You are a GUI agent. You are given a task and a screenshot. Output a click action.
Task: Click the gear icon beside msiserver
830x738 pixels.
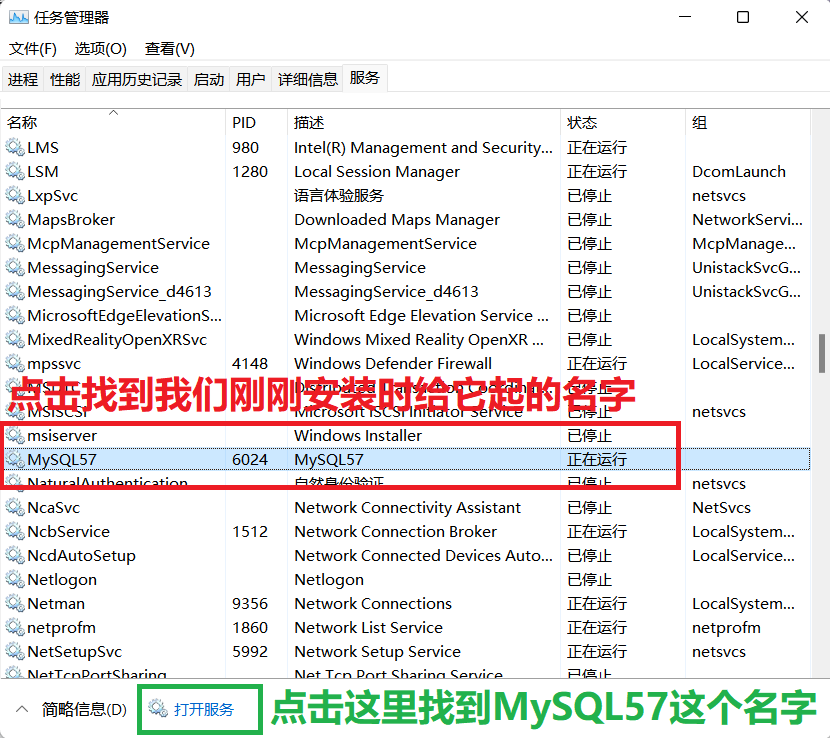pyautogui.click(x=15, y=435)
